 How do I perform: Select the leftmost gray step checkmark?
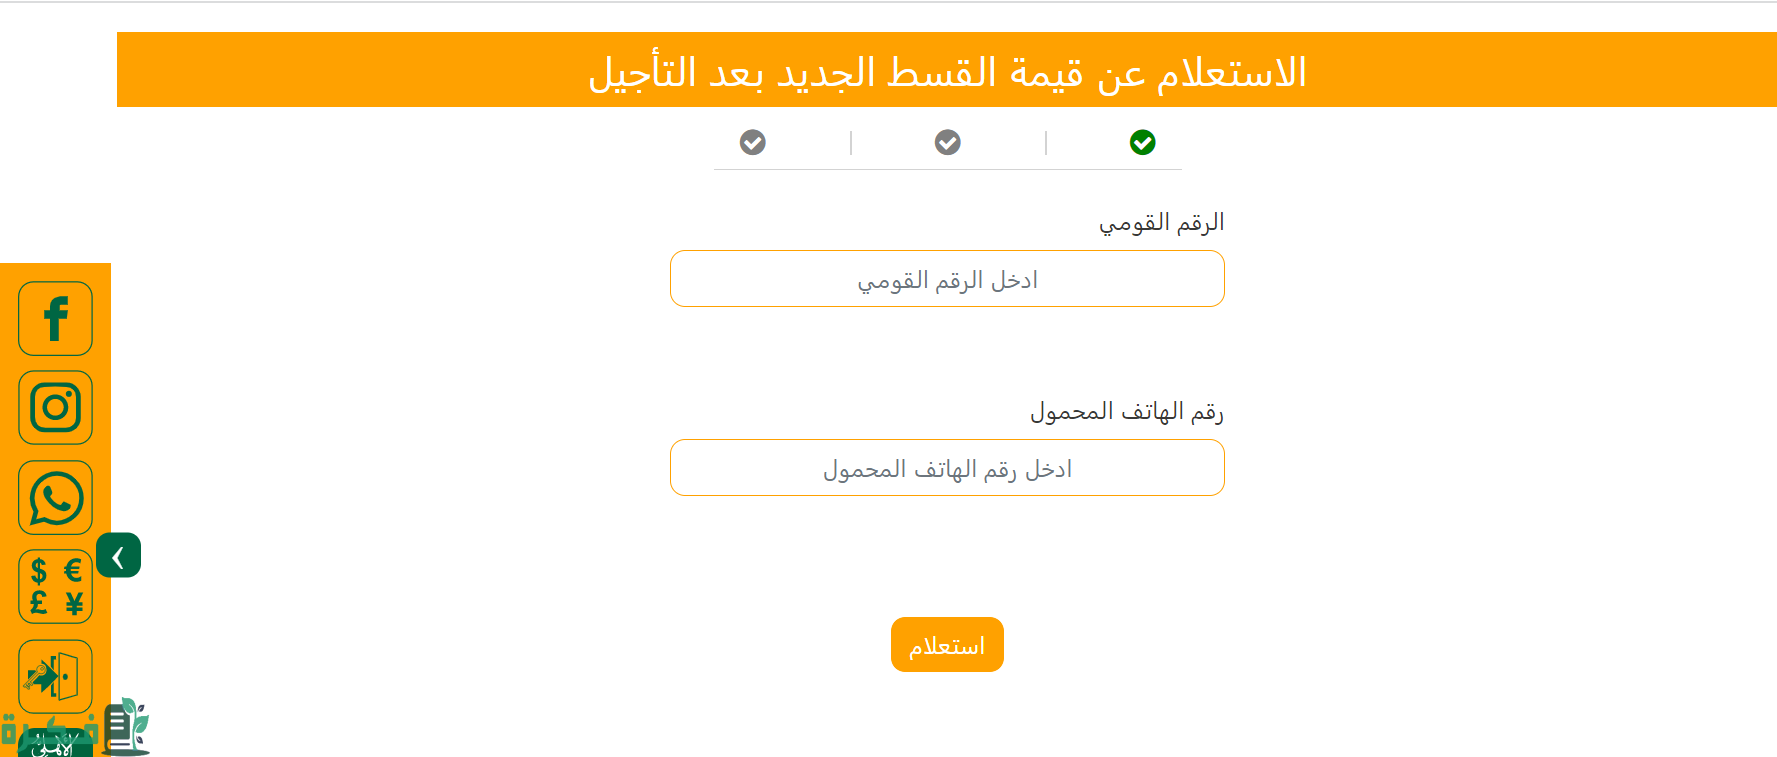coord(752,143)
